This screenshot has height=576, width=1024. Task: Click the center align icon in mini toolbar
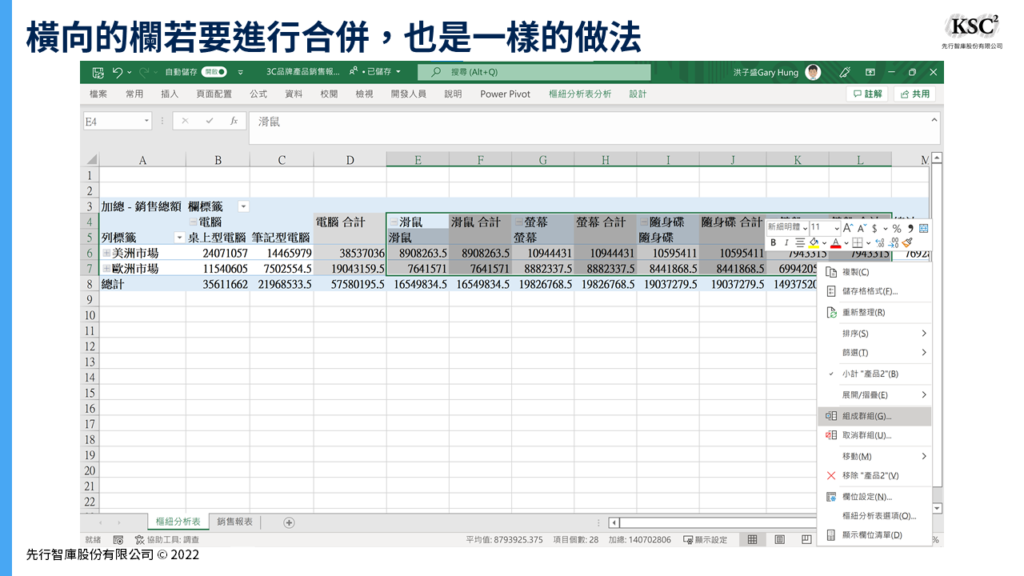coord(799,242)
